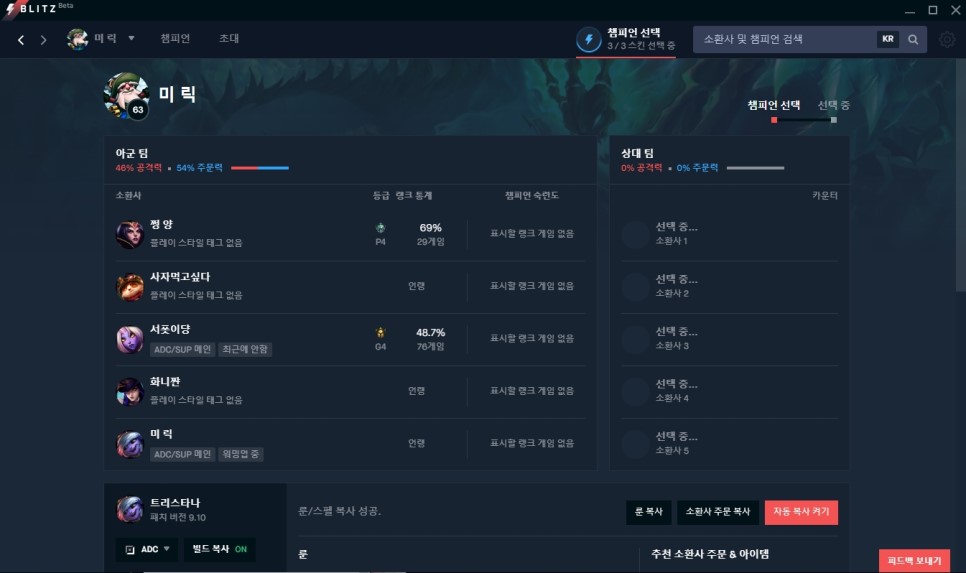Click the 추천 소환사 주문 & 아이템 heading
The height and width of the screenshot is (573, 966).
pyautogui.click(x=710, y=554)
